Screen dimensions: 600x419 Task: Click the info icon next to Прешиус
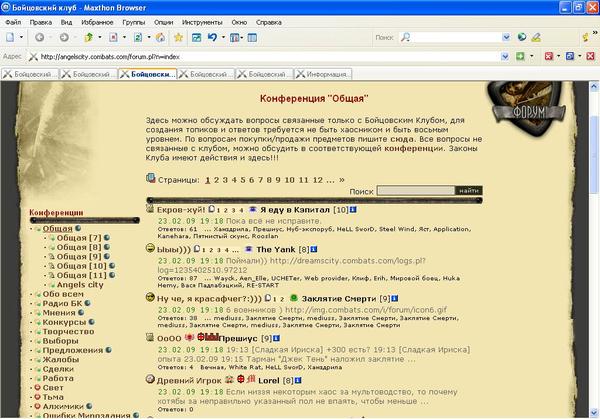(276, 338)
